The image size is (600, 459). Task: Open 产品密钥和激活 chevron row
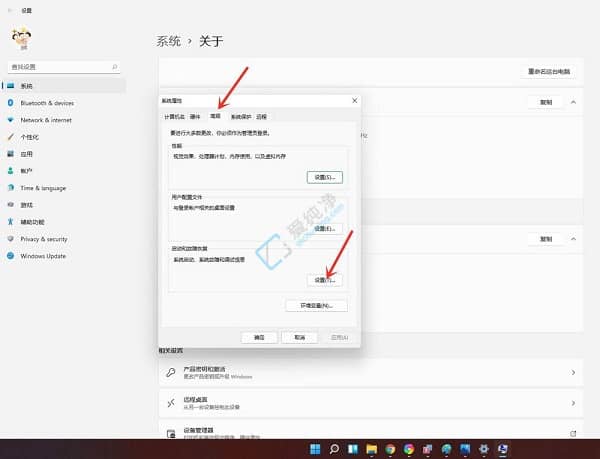pyautogui.click(x=371, y=373)
